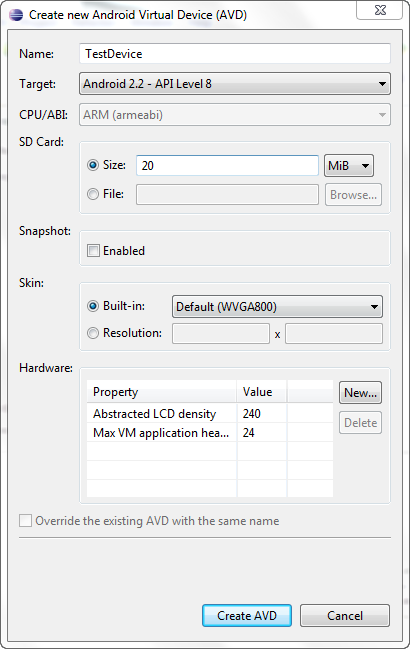
Task: Check Override the existing AVD option
Action: pos(26,521)
